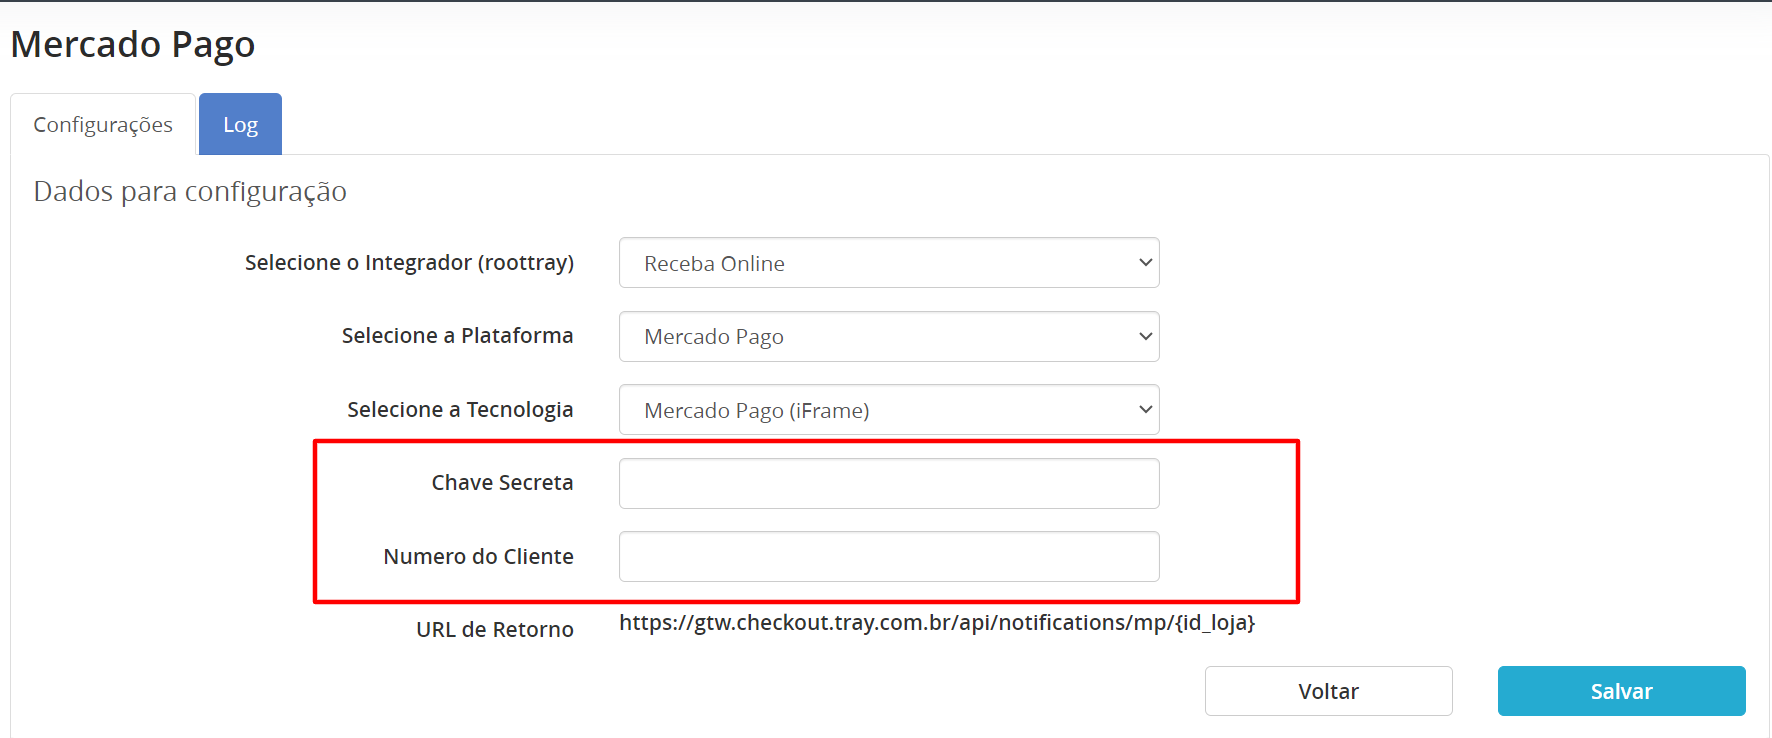Open the Selecione a Plataforma dropdown
The height and width of the screenshot is (738, 1772).
889,336
